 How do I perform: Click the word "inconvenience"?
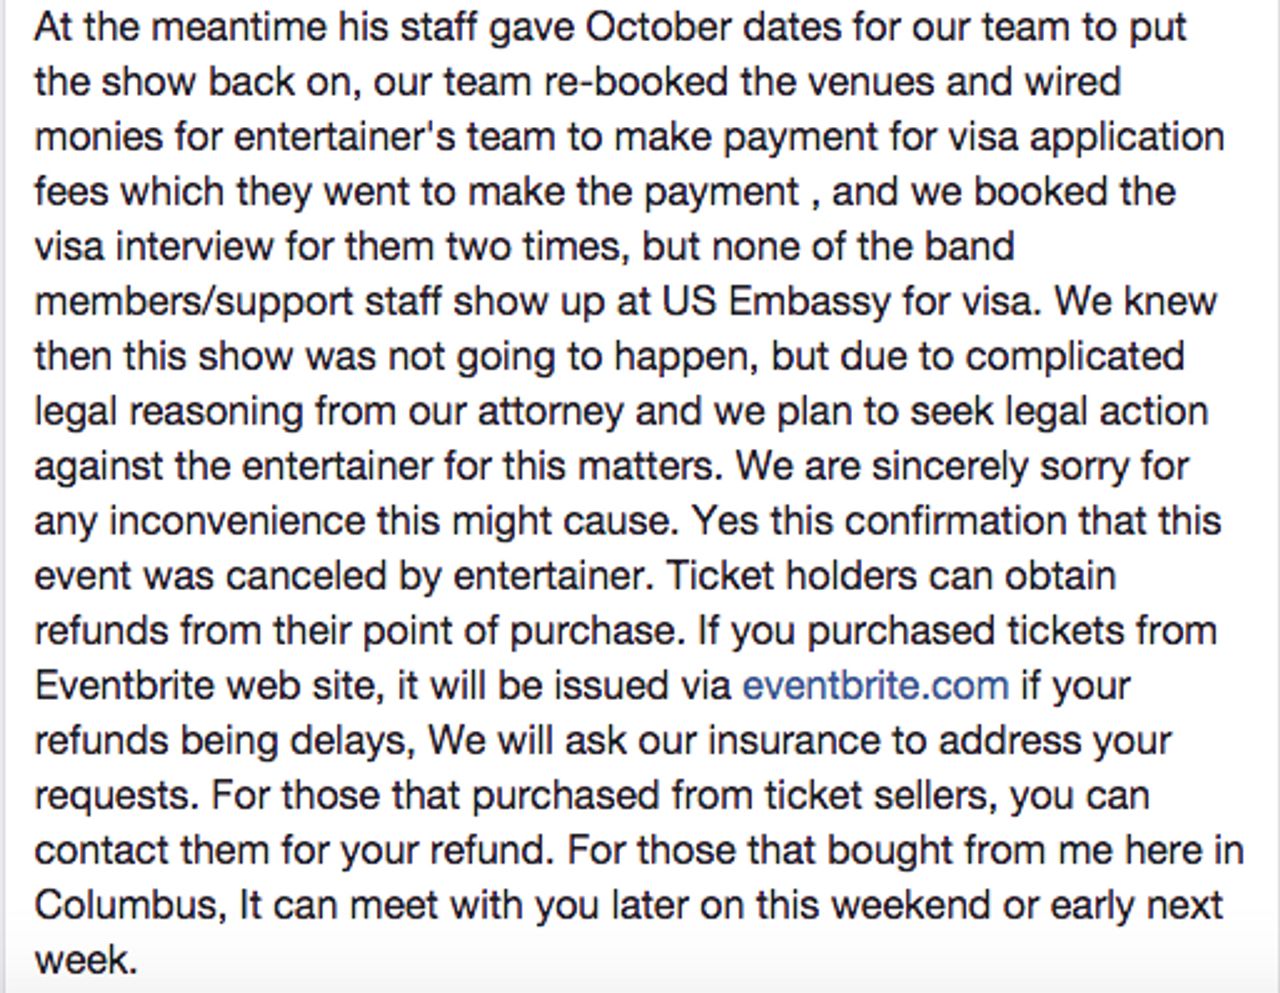(x=237, y=521)
